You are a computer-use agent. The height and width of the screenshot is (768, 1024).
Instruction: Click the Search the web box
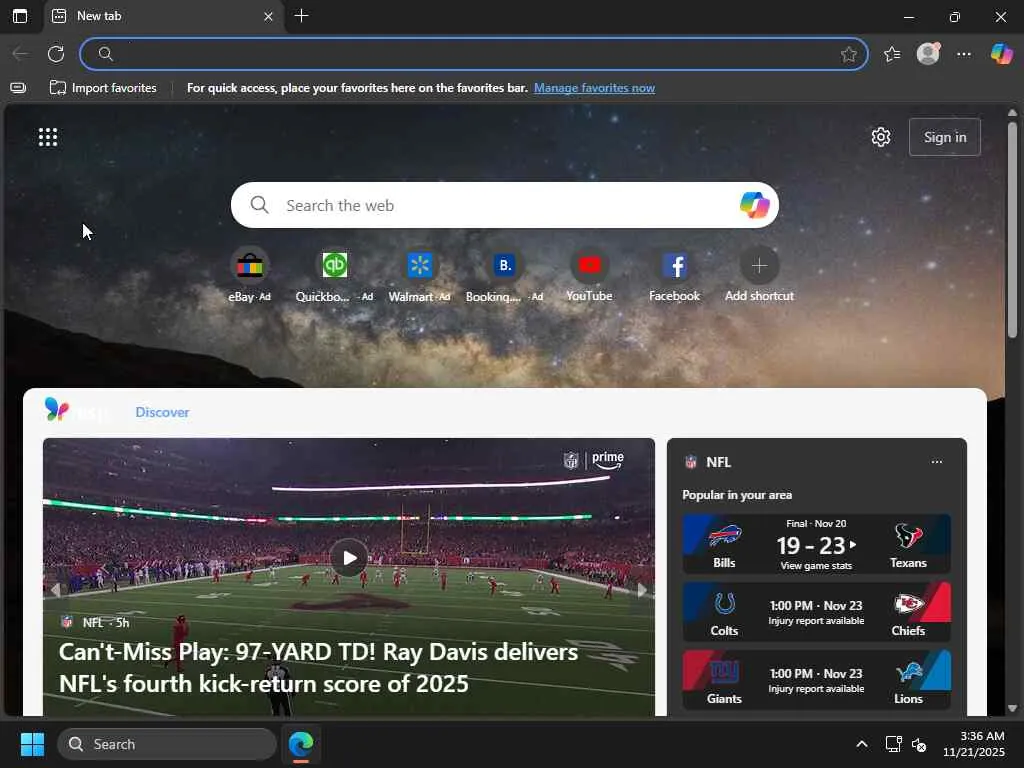pyautogui.click(x=504, y=205)
